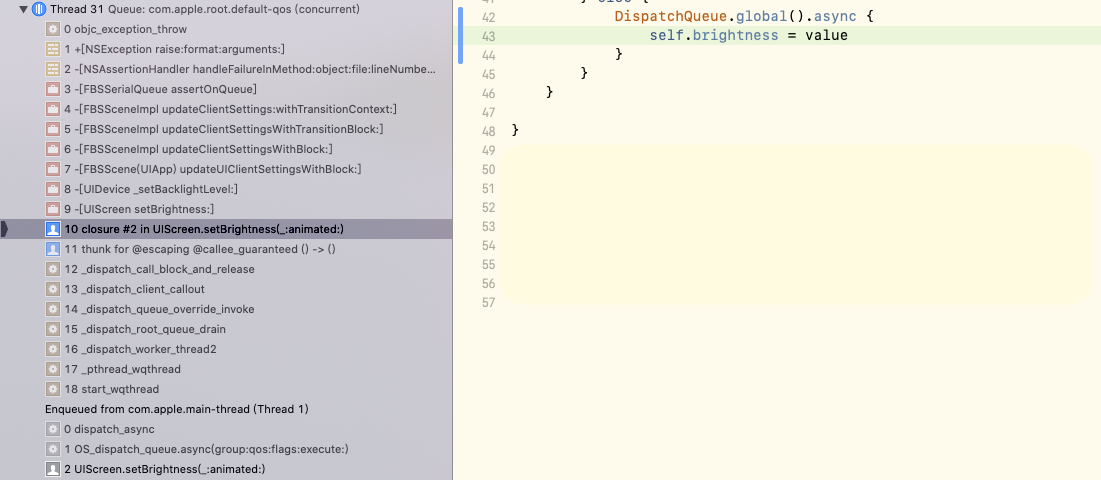Screen dimensions: 1101x480
Task: Select frame 10 closure #2 in UIScreen.setBrightness
Action: pos(226,229)
